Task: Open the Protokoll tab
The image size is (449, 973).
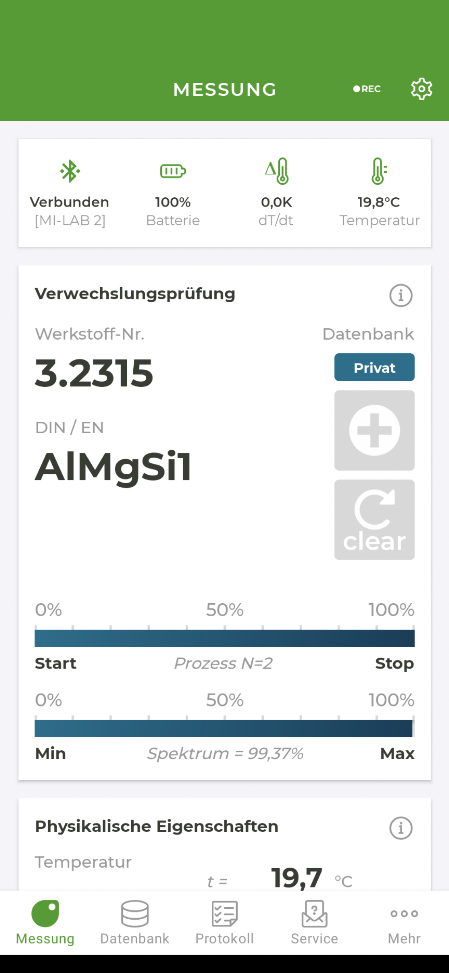Action: pos(224,923)
